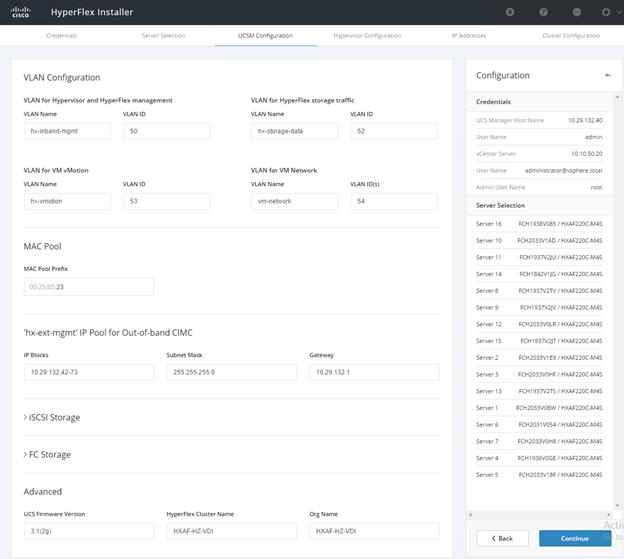Open the IP Addresses tab

[469, 35]
